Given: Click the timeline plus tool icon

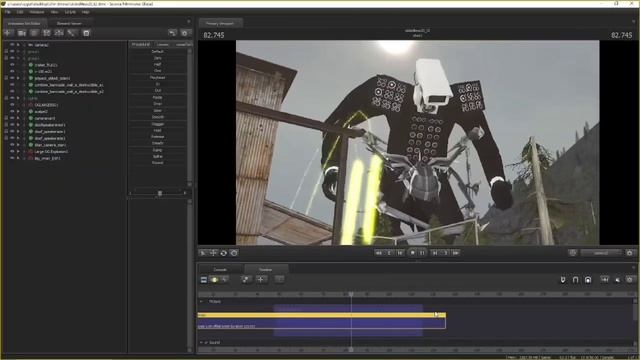Looking at the screenshot, I should (260, 280).
